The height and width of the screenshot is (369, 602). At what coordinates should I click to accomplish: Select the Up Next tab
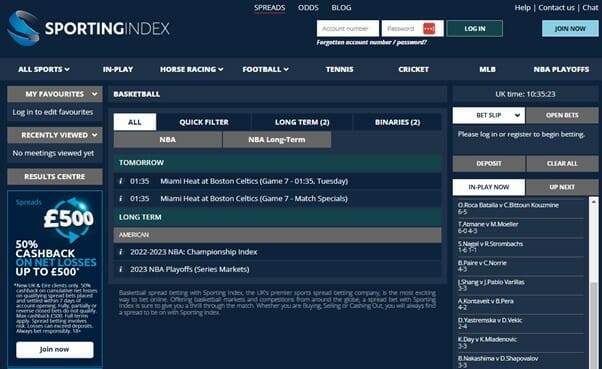click(x=562, y=187)
